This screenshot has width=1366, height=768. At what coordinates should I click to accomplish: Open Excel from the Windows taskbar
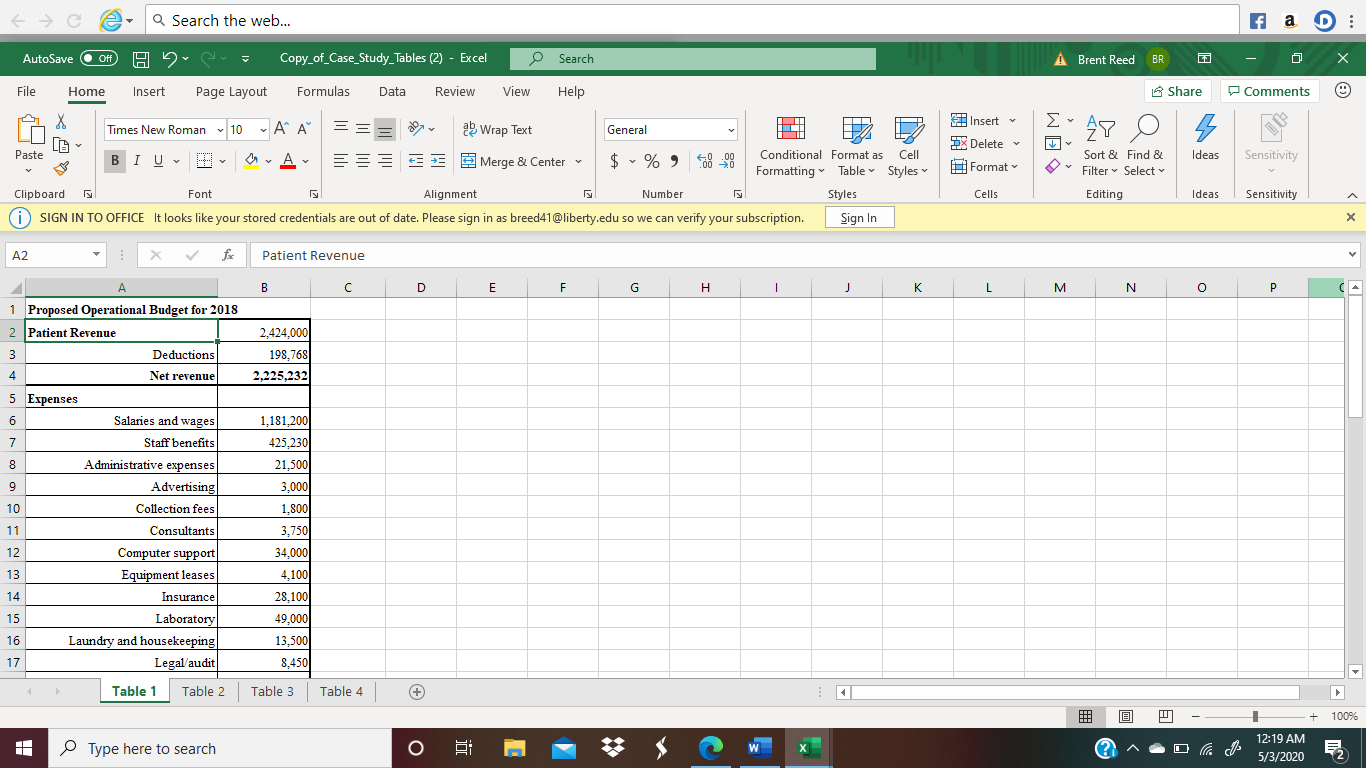coord(809,748)
